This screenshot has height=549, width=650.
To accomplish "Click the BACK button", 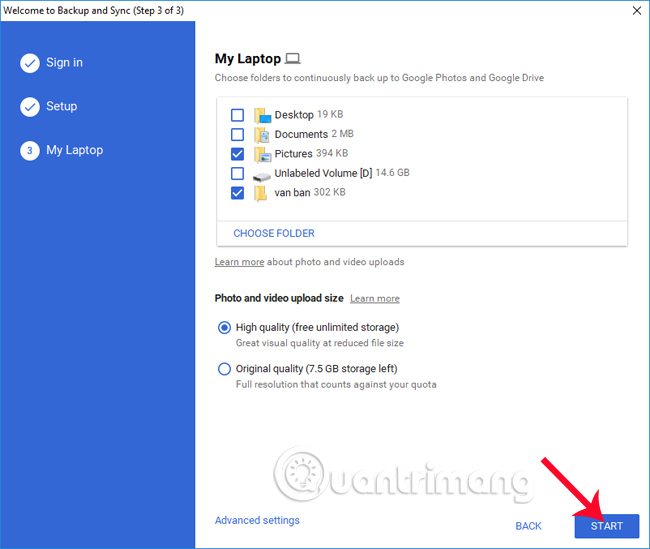I will pos(529,526).
